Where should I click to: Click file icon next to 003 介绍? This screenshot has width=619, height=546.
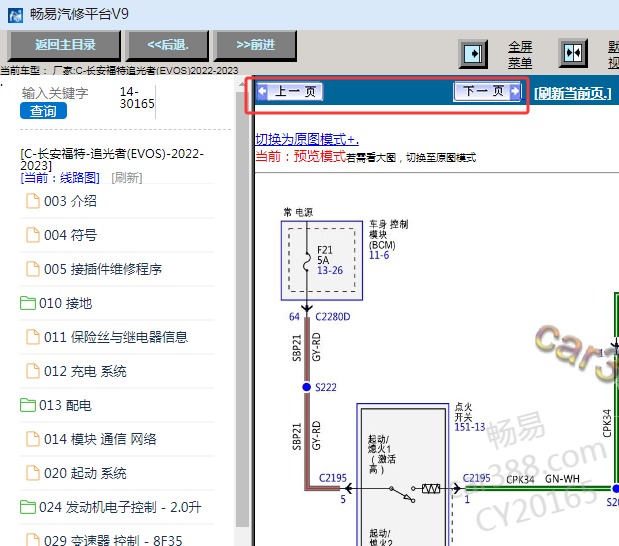(33, 201)
